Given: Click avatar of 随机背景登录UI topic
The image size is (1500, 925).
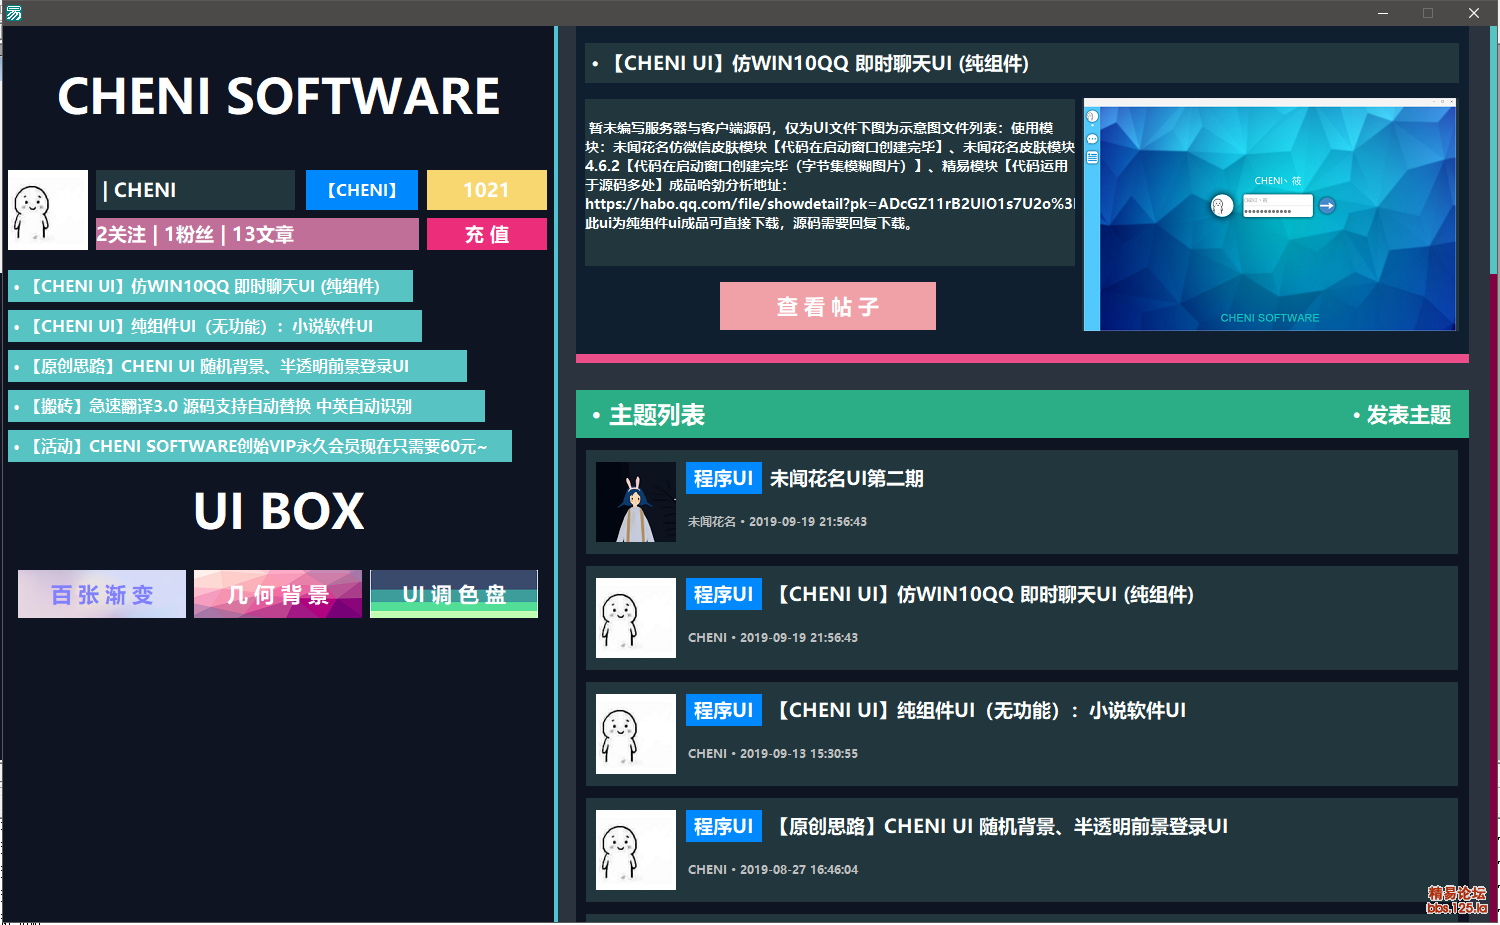Looking at the screenshot, I should point(636,850).
